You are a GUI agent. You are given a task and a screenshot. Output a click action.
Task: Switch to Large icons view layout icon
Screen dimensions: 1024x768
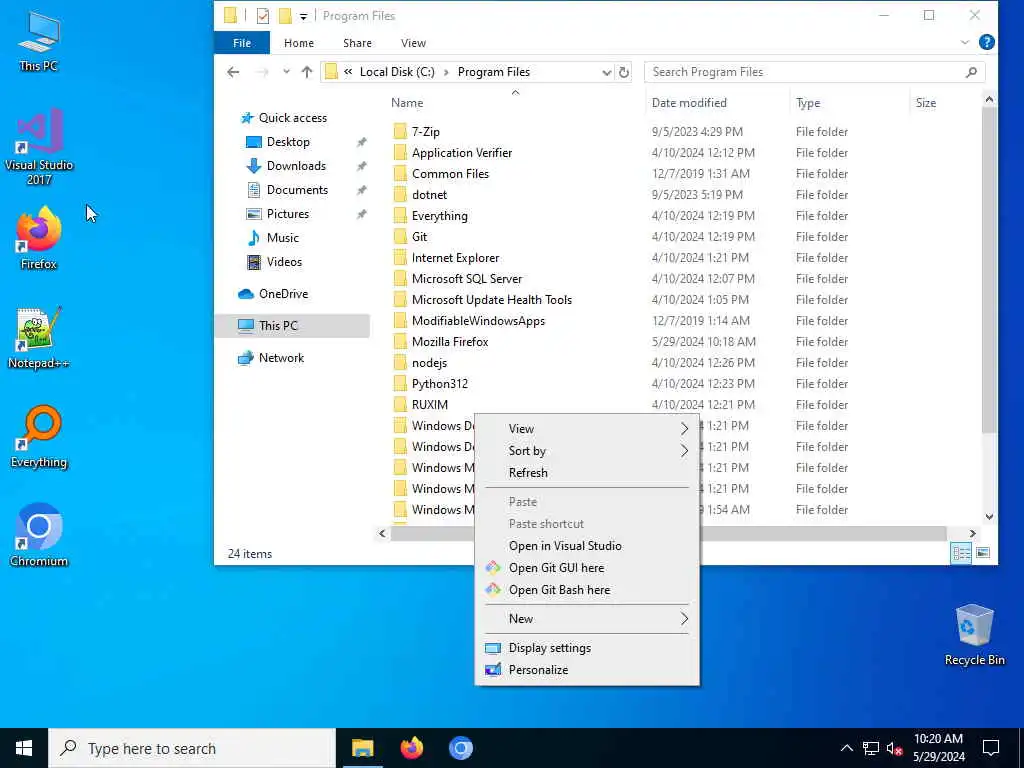click(x=983, y=553)
